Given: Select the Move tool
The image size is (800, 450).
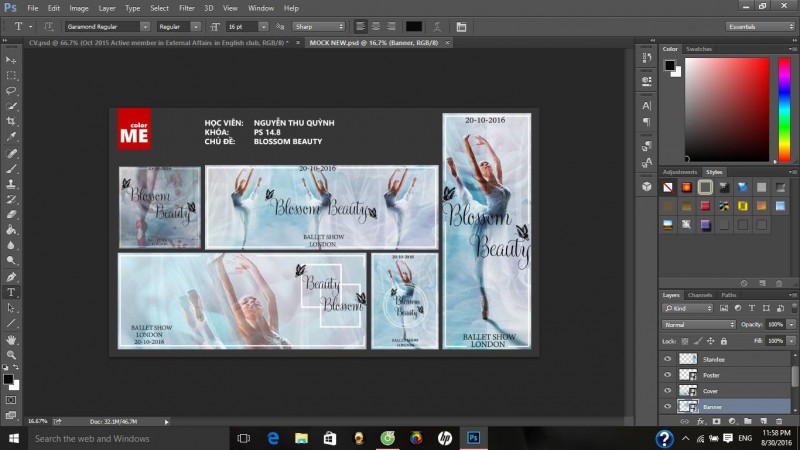Looking at the screenshot, I should 11,60.
